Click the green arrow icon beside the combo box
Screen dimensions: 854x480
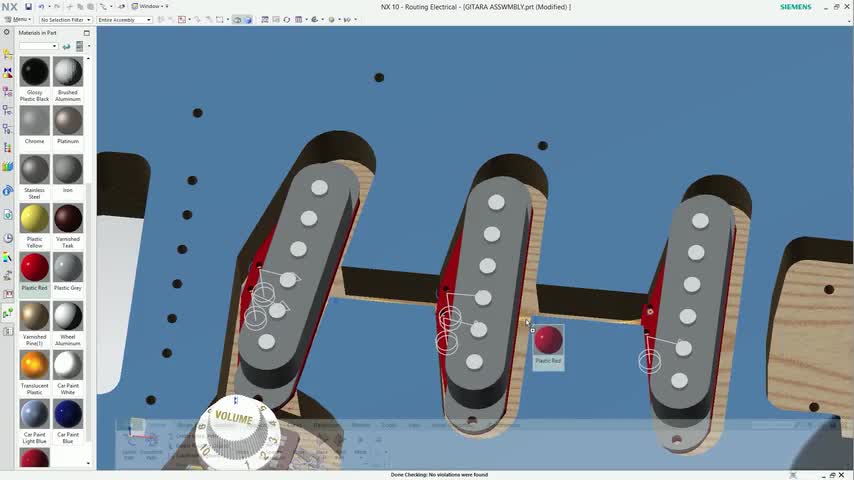tap(66, 46)
